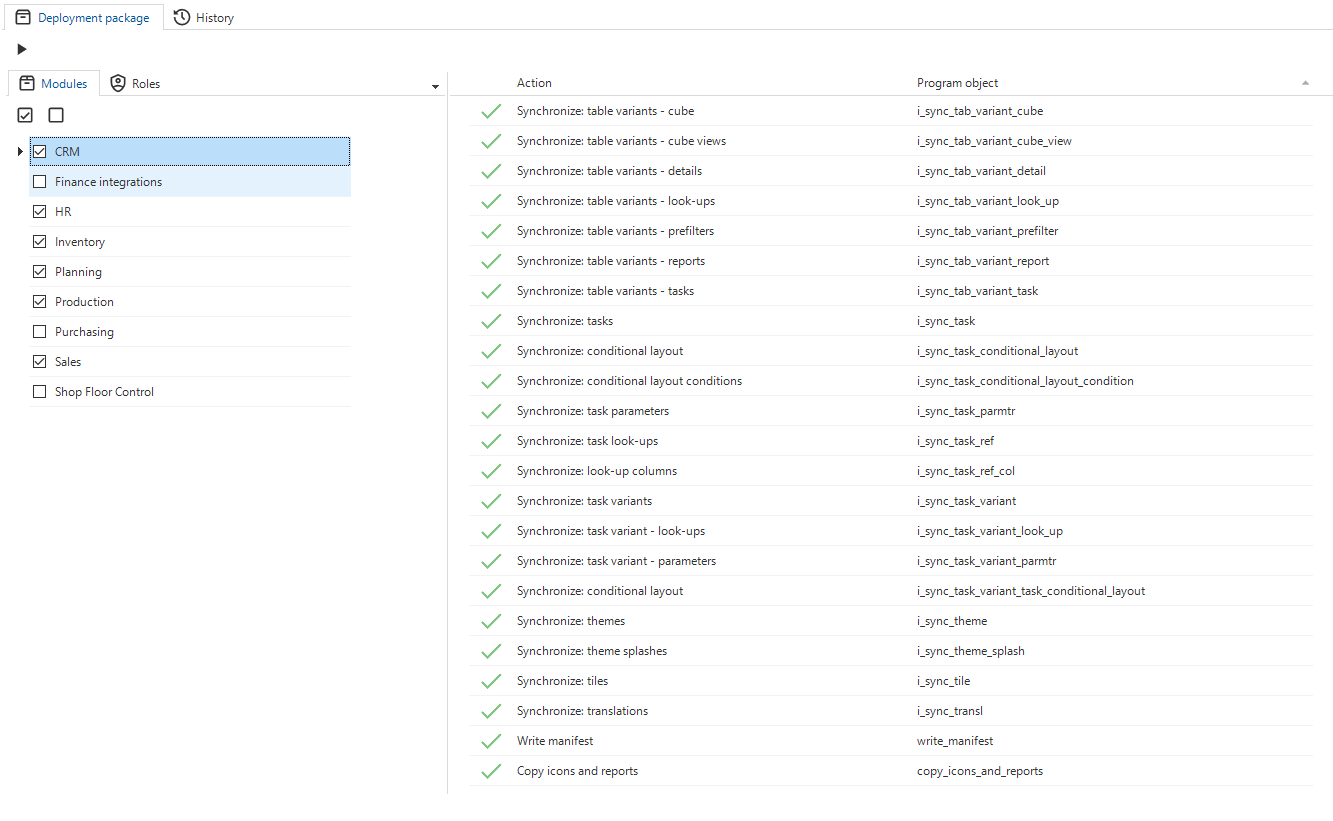Click the Roles shield icon
The image size is (1333, 821).
pos(118,84)
